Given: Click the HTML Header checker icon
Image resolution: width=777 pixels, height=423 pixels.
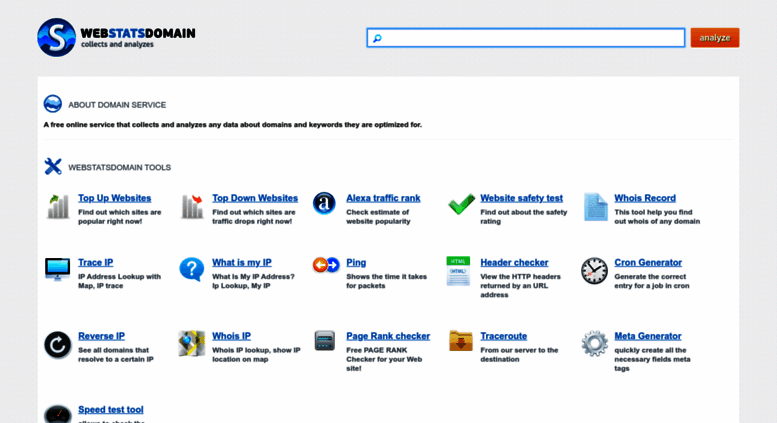Looking at the screenshot, I should [x=458, y=271].
